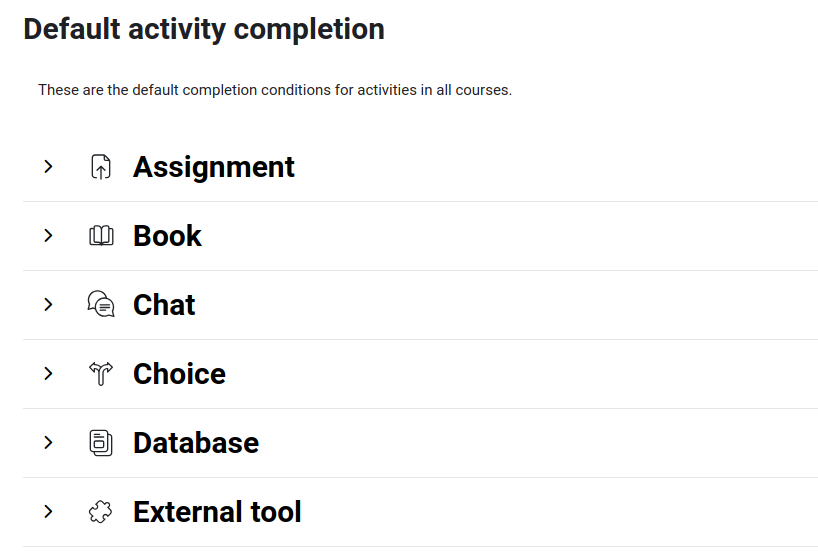Select the Choice heading text
Image resolution: width=818 pixels, height=551 pixels.
179,374
